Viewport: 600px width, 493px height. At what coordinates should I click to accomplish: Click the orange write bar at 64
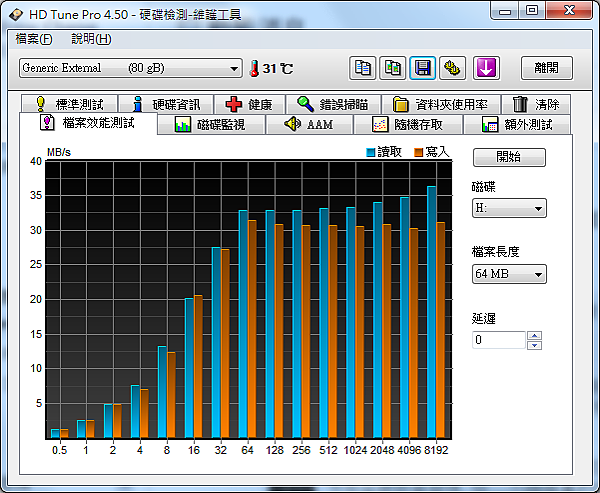coord(252,329)
